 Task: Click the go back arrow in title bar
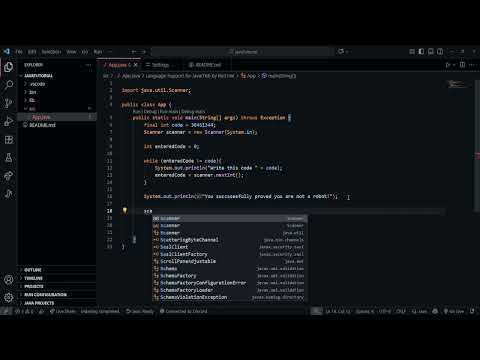(134, 52)
